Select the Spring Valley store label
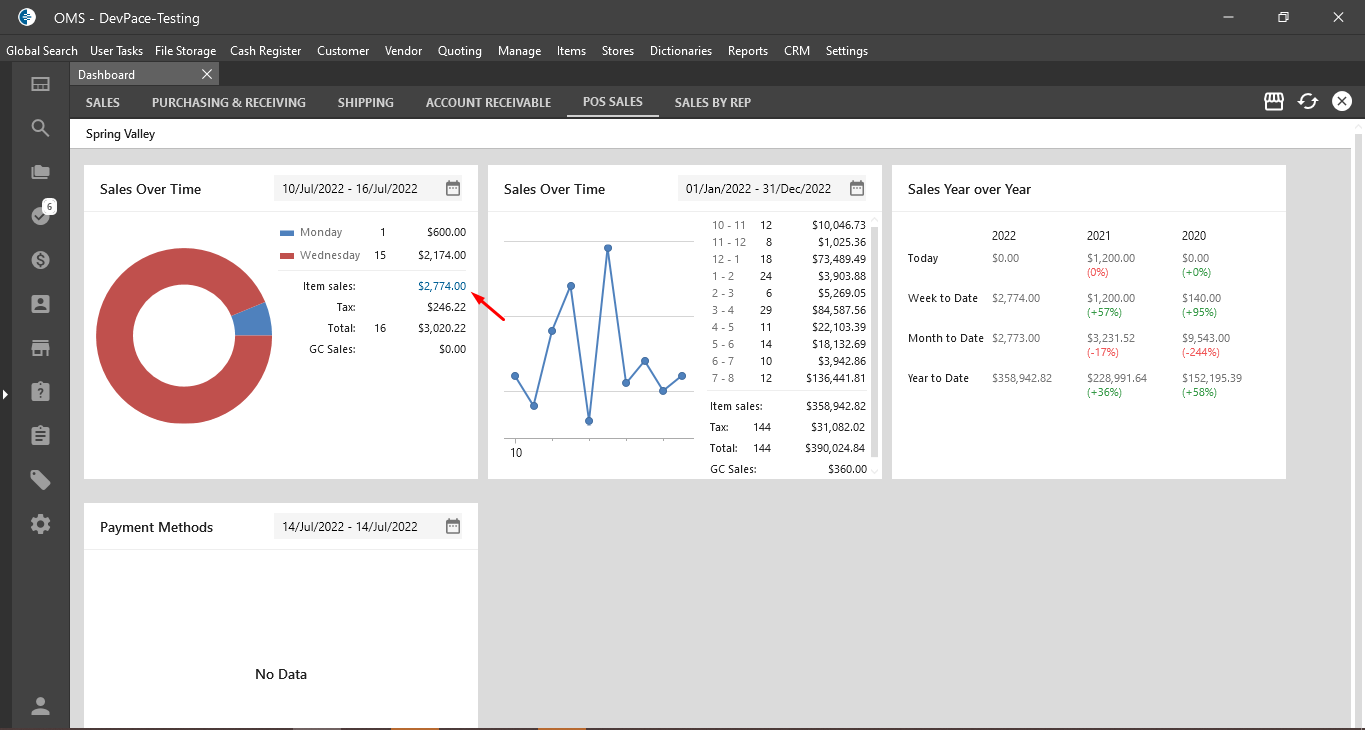The image size is (1365, 730). click(120, 134)
